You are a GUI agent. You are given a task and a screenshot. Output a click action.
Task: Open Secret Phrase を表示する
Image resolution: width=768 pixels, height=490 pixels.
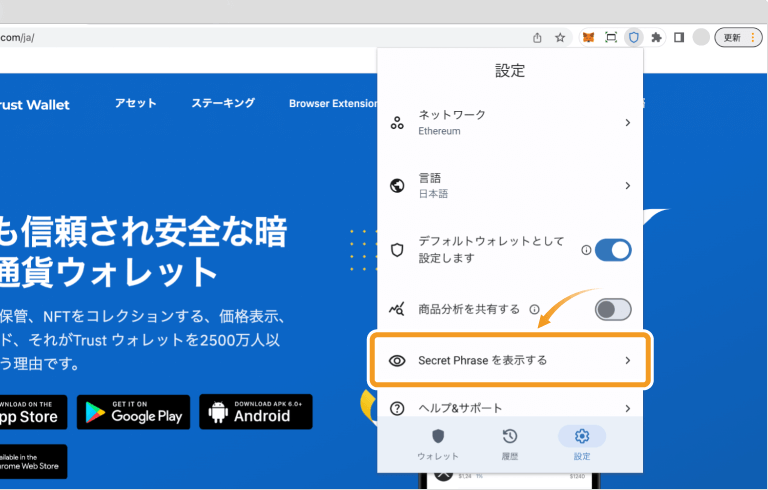coord(510,360)
